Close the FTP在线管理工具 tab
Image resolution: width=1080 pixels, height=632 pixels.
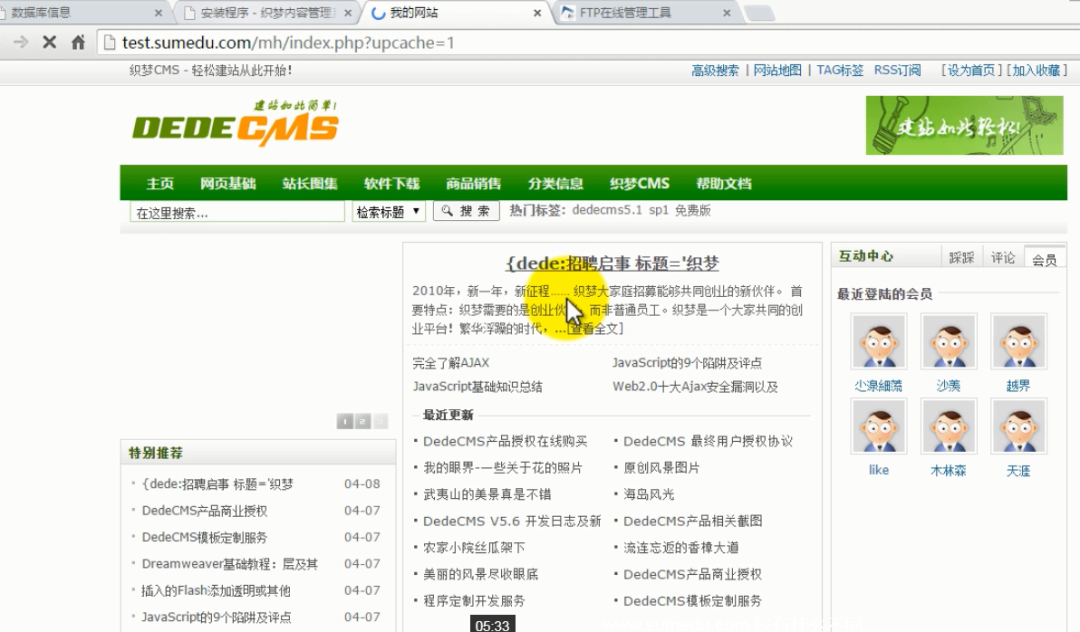pos(727,12)
